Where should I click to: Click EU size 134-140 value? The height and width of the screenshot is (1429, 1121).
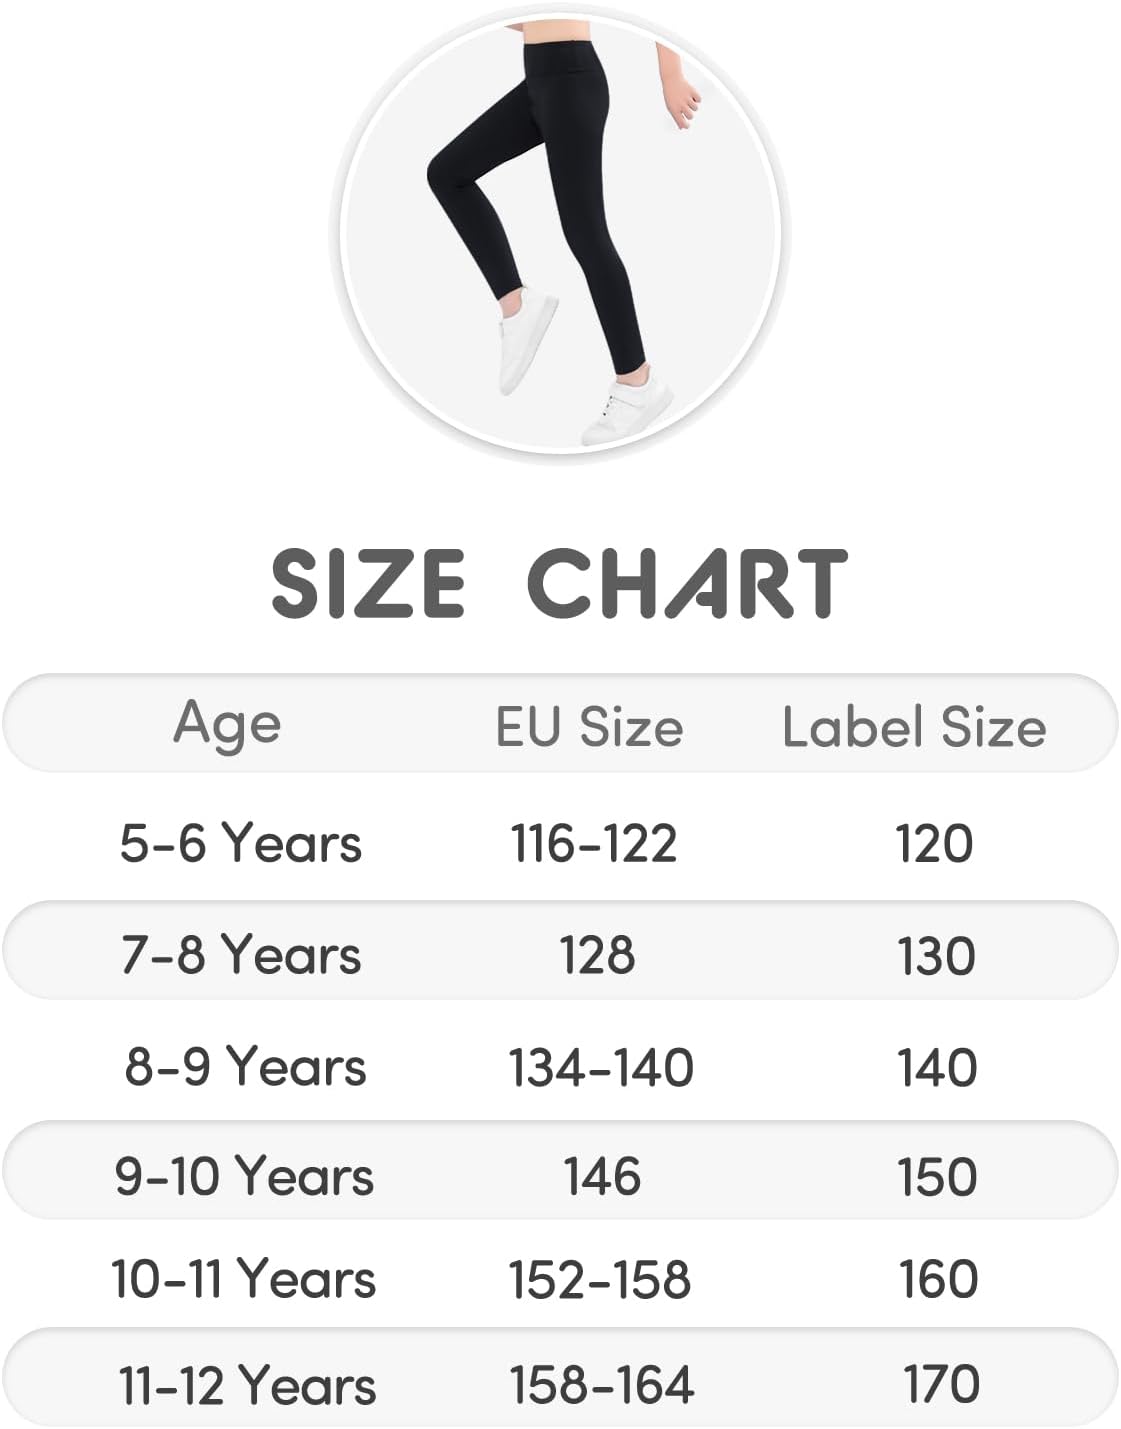pos(601,1066)
